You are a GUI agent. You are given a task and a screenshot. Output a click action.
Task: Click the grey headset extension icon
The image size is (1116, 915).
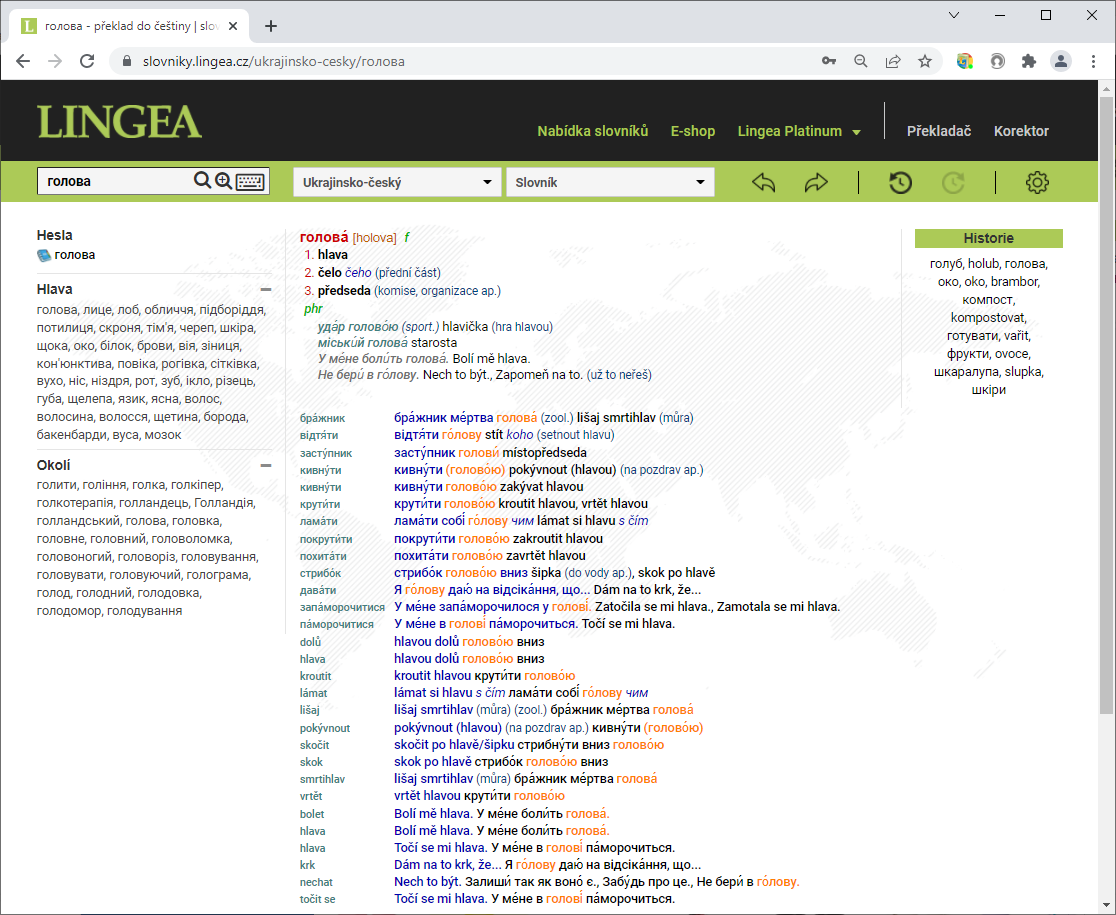click(x=997, y=61)
